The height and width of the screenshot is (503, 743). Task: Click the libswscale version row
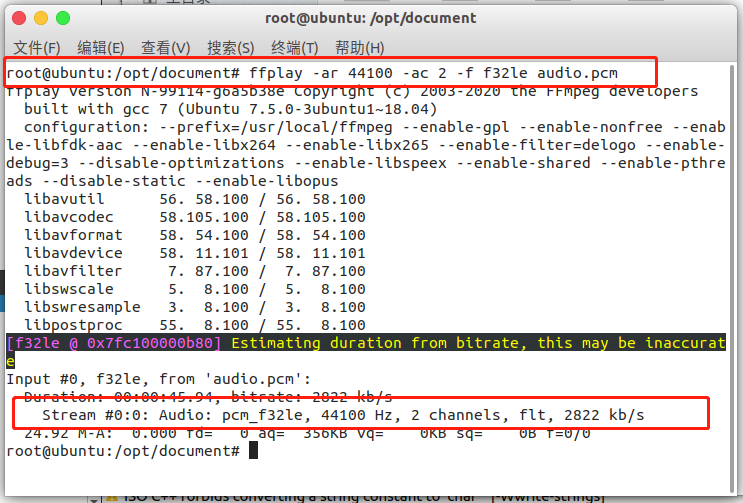195,289
